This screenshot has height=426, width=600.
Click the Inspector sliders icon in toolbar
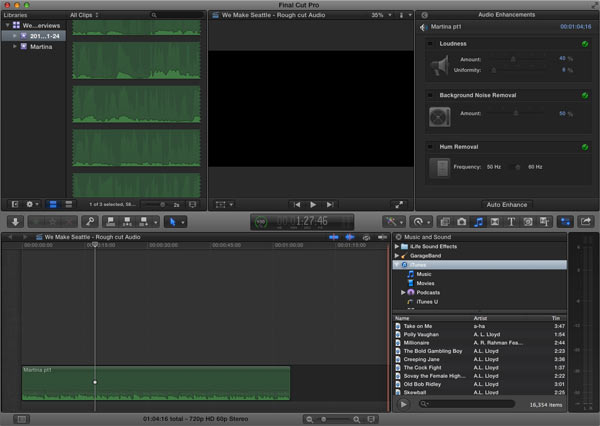[x=565, y=222]
